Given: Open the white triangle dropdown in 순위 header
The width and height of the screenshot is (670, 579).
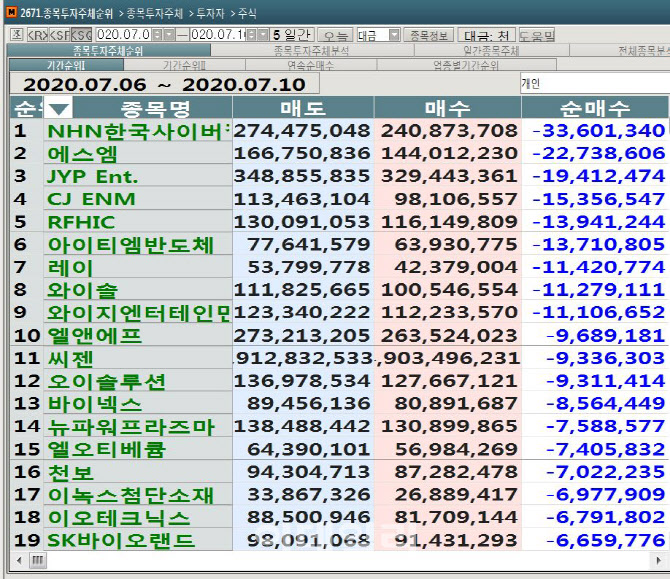Looking at the screenshot, I should [x=59, y=108].
